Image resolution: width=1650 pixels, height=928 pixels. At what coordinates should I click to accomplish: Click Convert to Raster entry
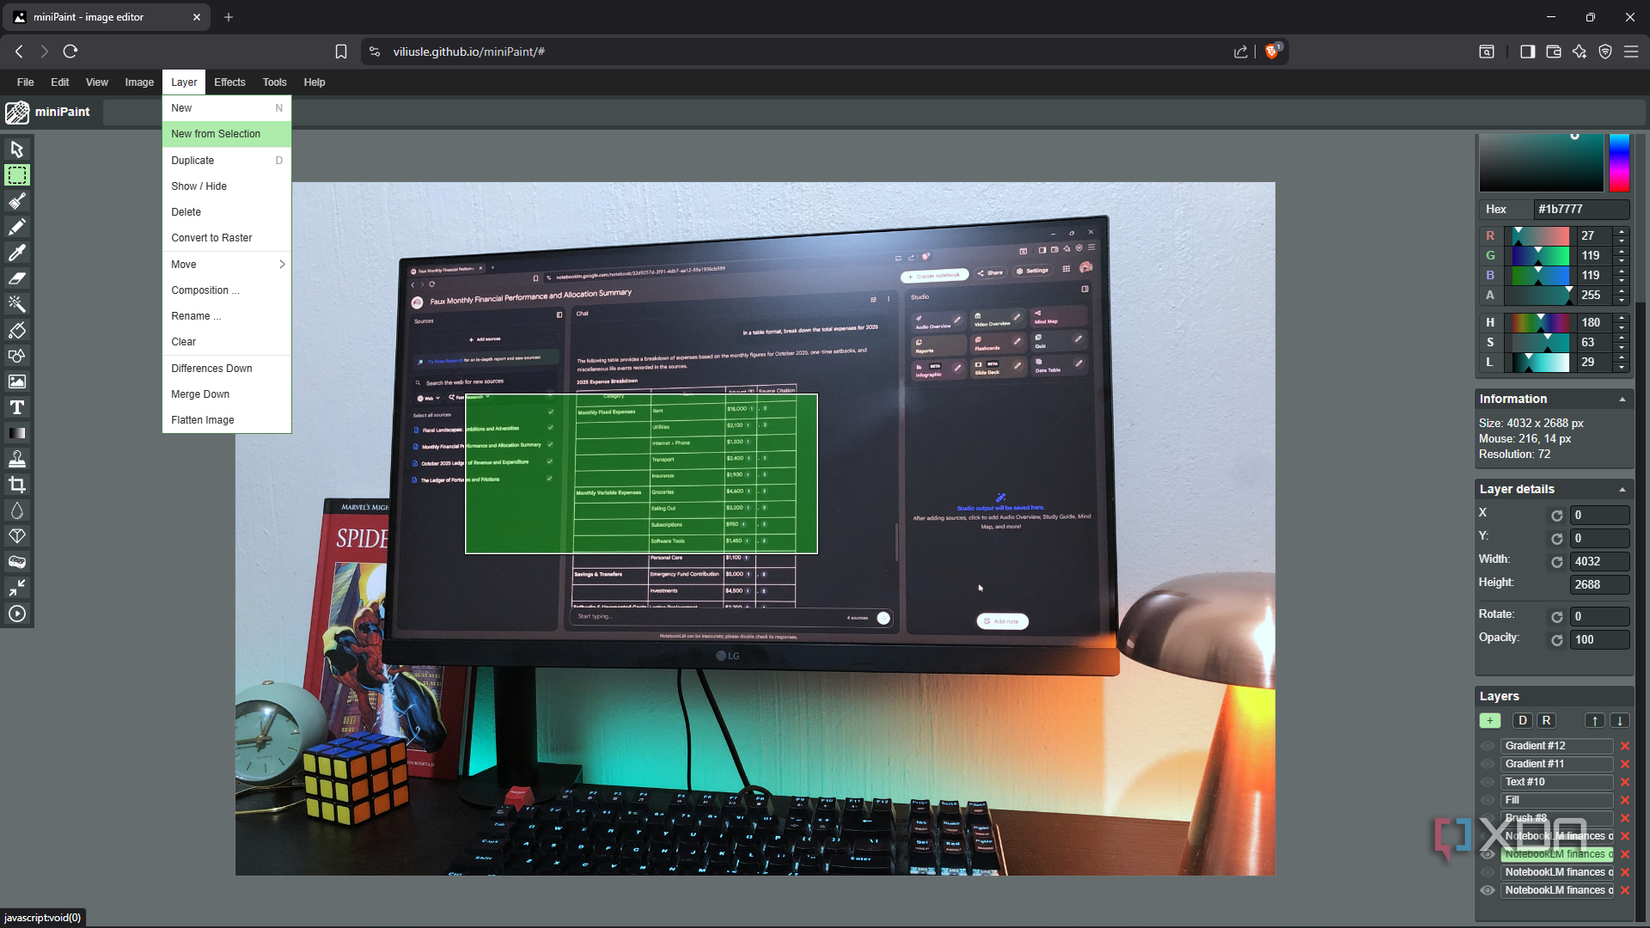click(227, 238)
